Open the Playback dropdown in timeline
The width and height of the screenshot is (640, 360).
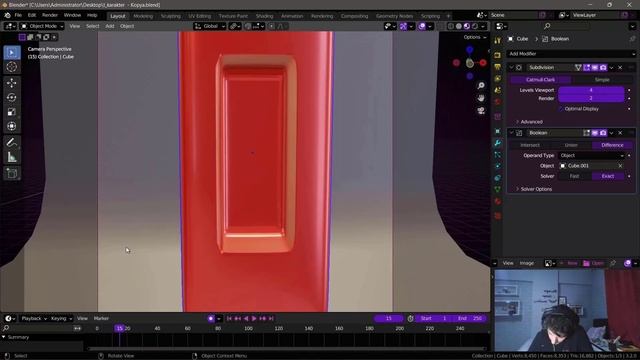(33, 318)
